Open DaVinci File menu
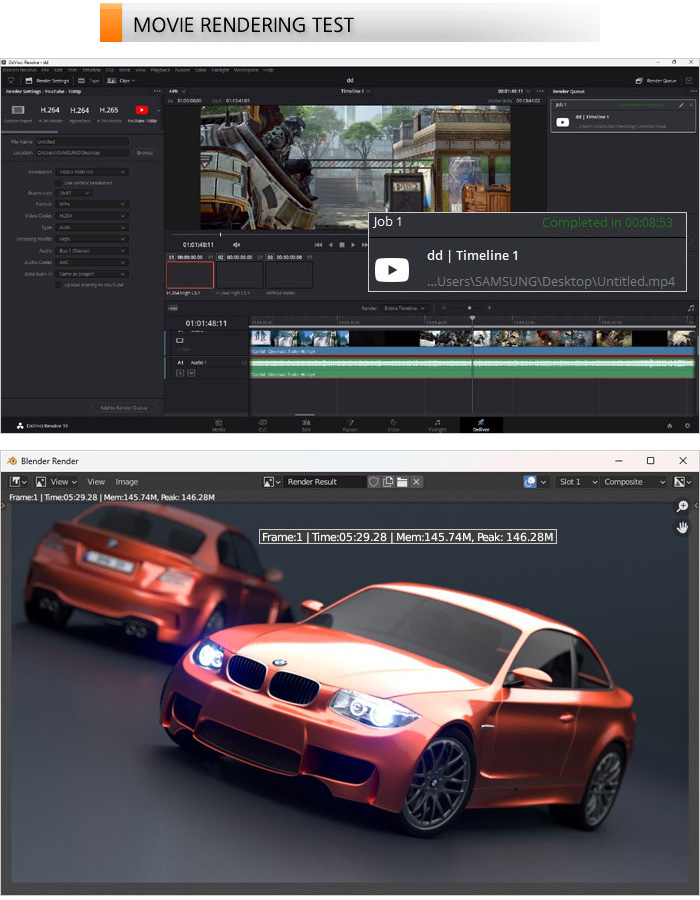The width and height of the screenshot is (700, 900). (45, 70)
